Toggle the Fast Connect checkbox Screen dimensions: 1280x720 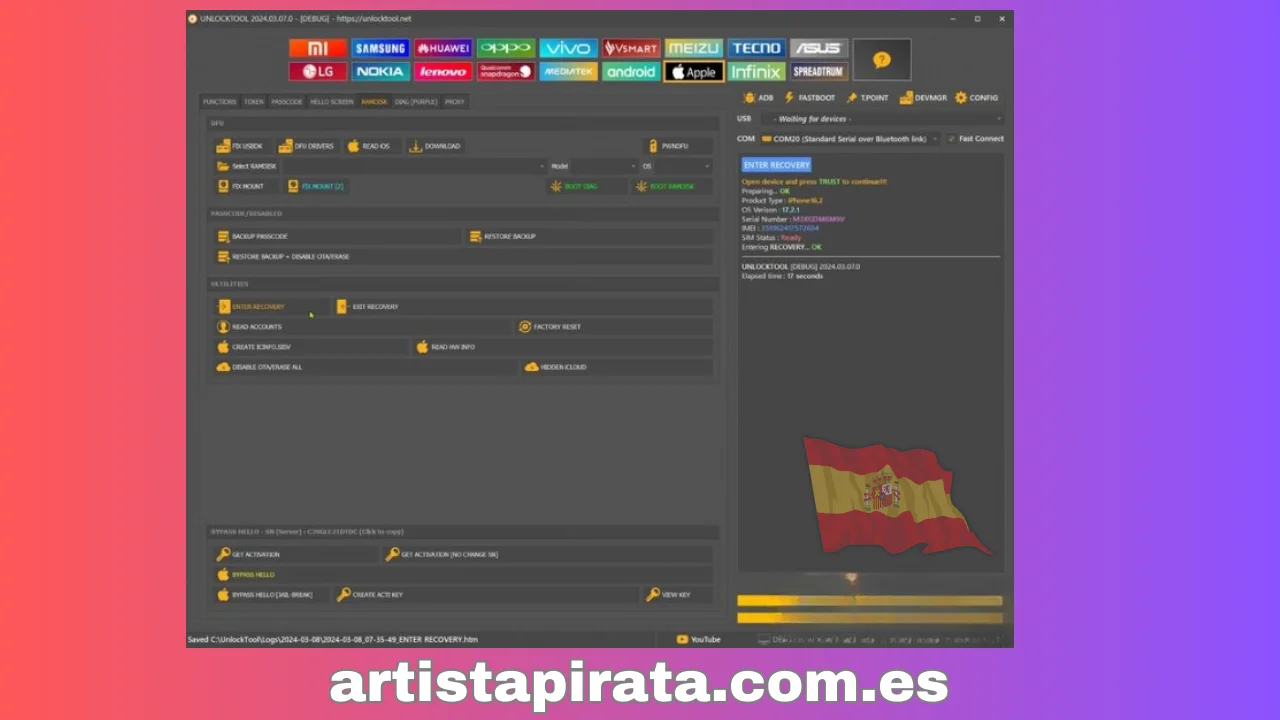(952, 139)
